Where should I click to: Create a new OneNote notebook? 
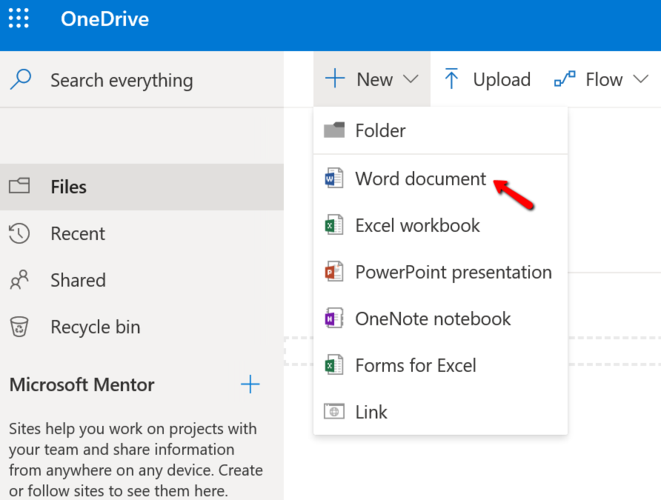[441, 319]
